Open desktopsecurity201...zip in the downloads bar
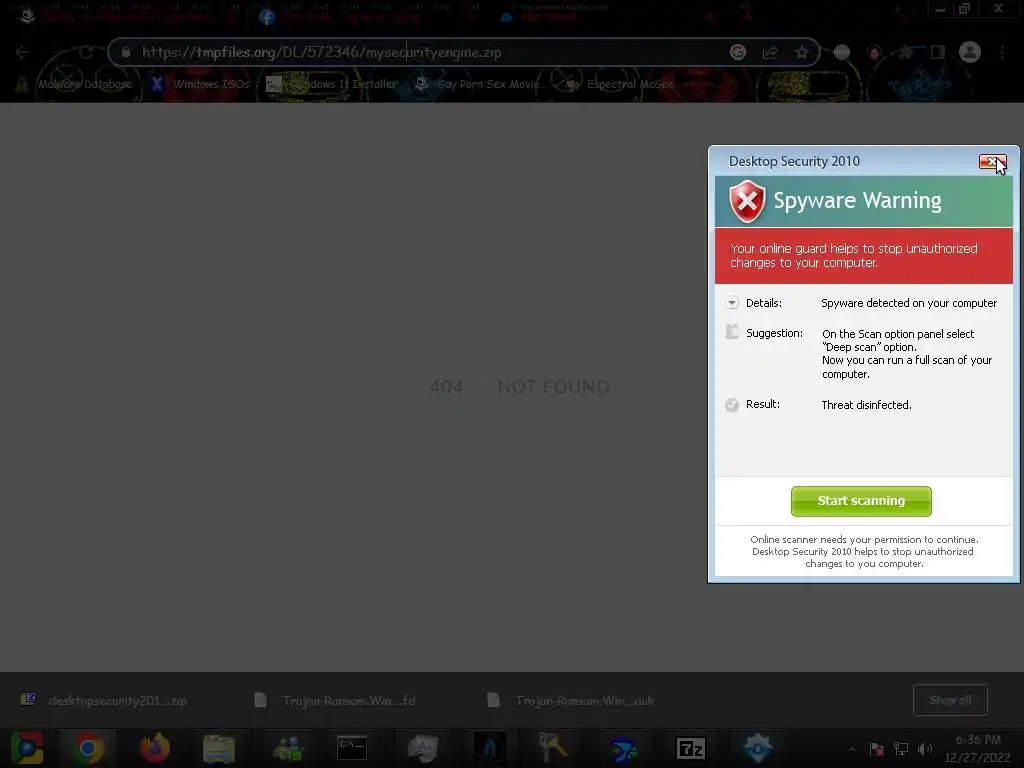 [104, 701]
